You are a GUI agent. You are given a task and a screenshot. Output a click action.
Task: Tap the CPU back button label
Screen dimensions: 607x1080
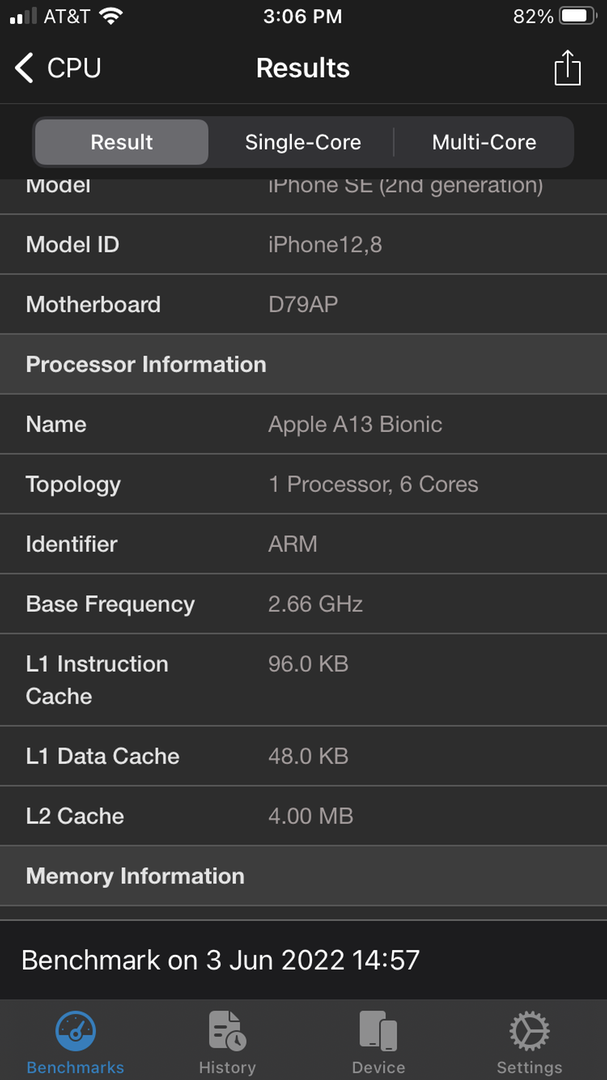point(74,68)
